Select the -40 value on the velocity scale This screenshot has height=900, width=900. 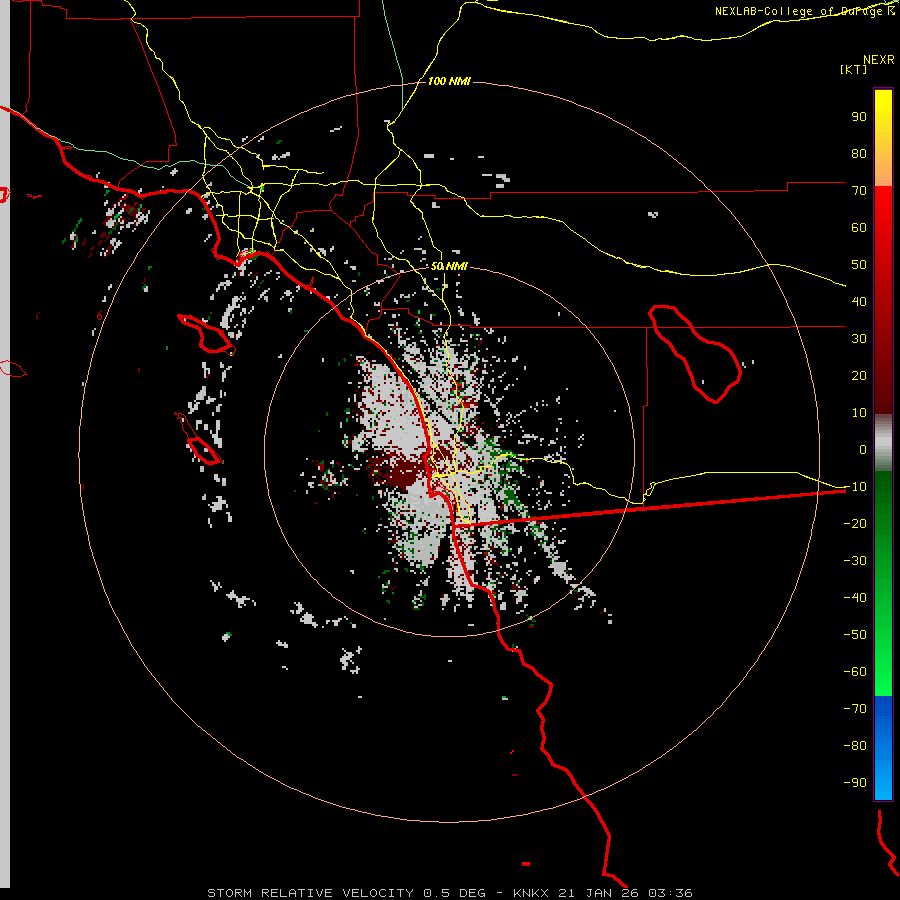click(855, 598)
